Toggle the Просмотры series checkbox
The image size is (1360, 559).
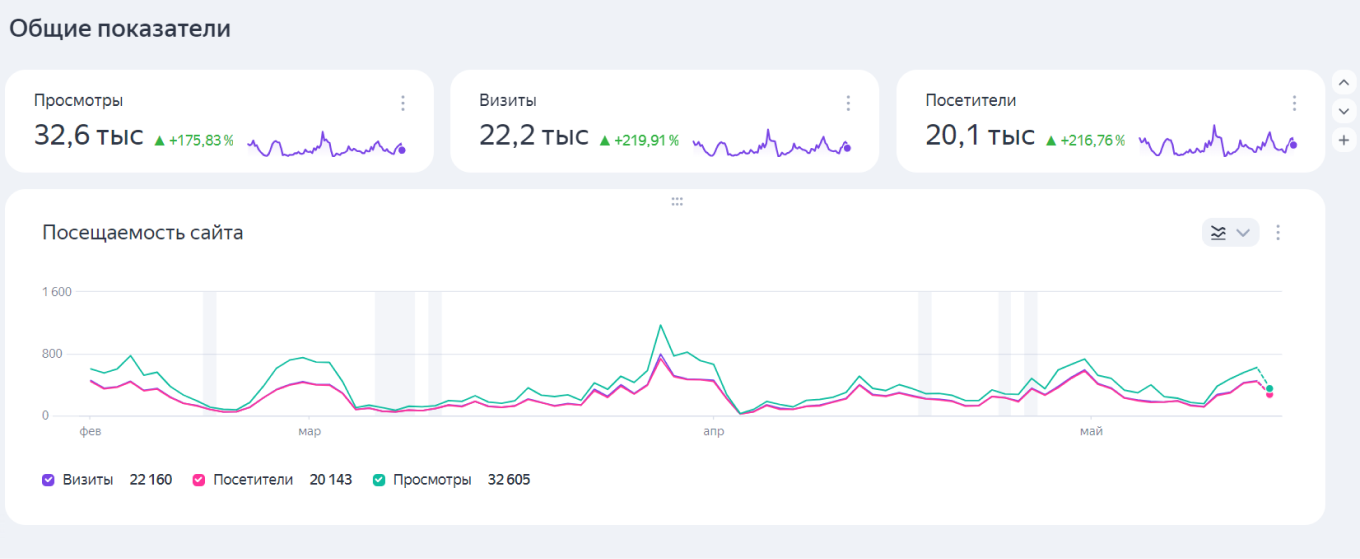pos(379,480)
